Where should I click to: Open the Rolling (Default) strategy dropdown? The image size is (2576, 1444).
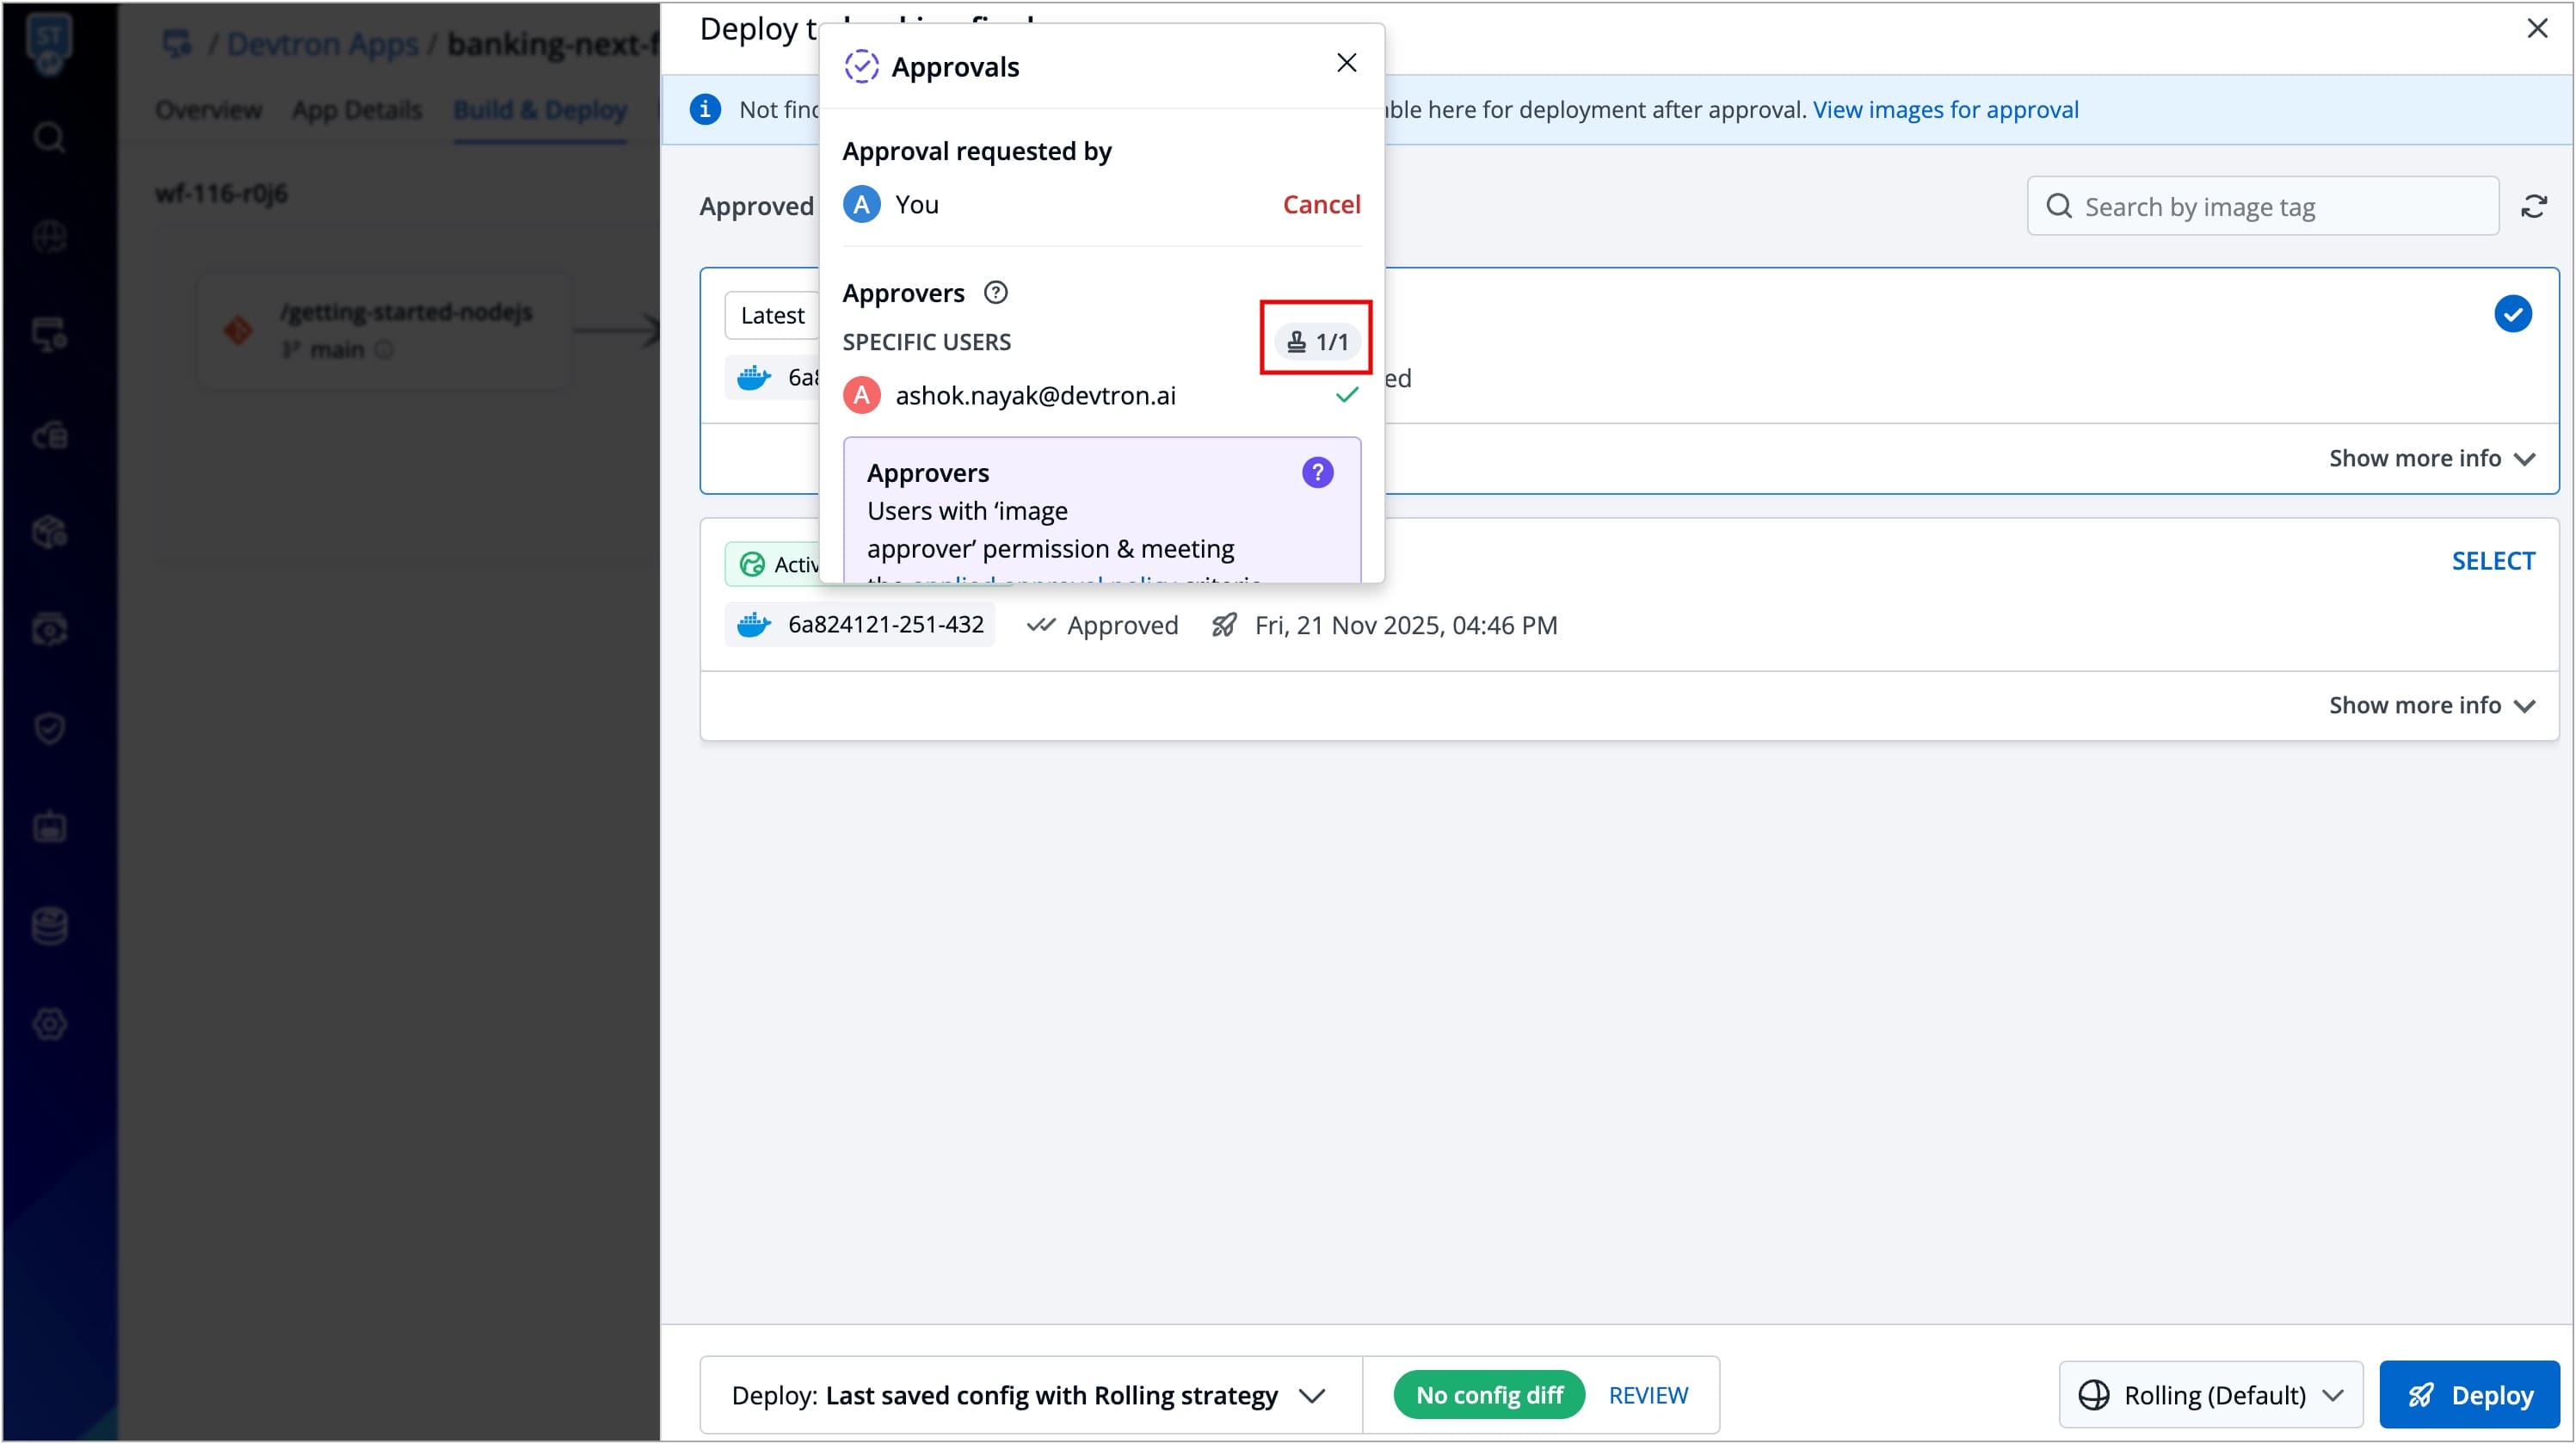tap(2210, 1394)
